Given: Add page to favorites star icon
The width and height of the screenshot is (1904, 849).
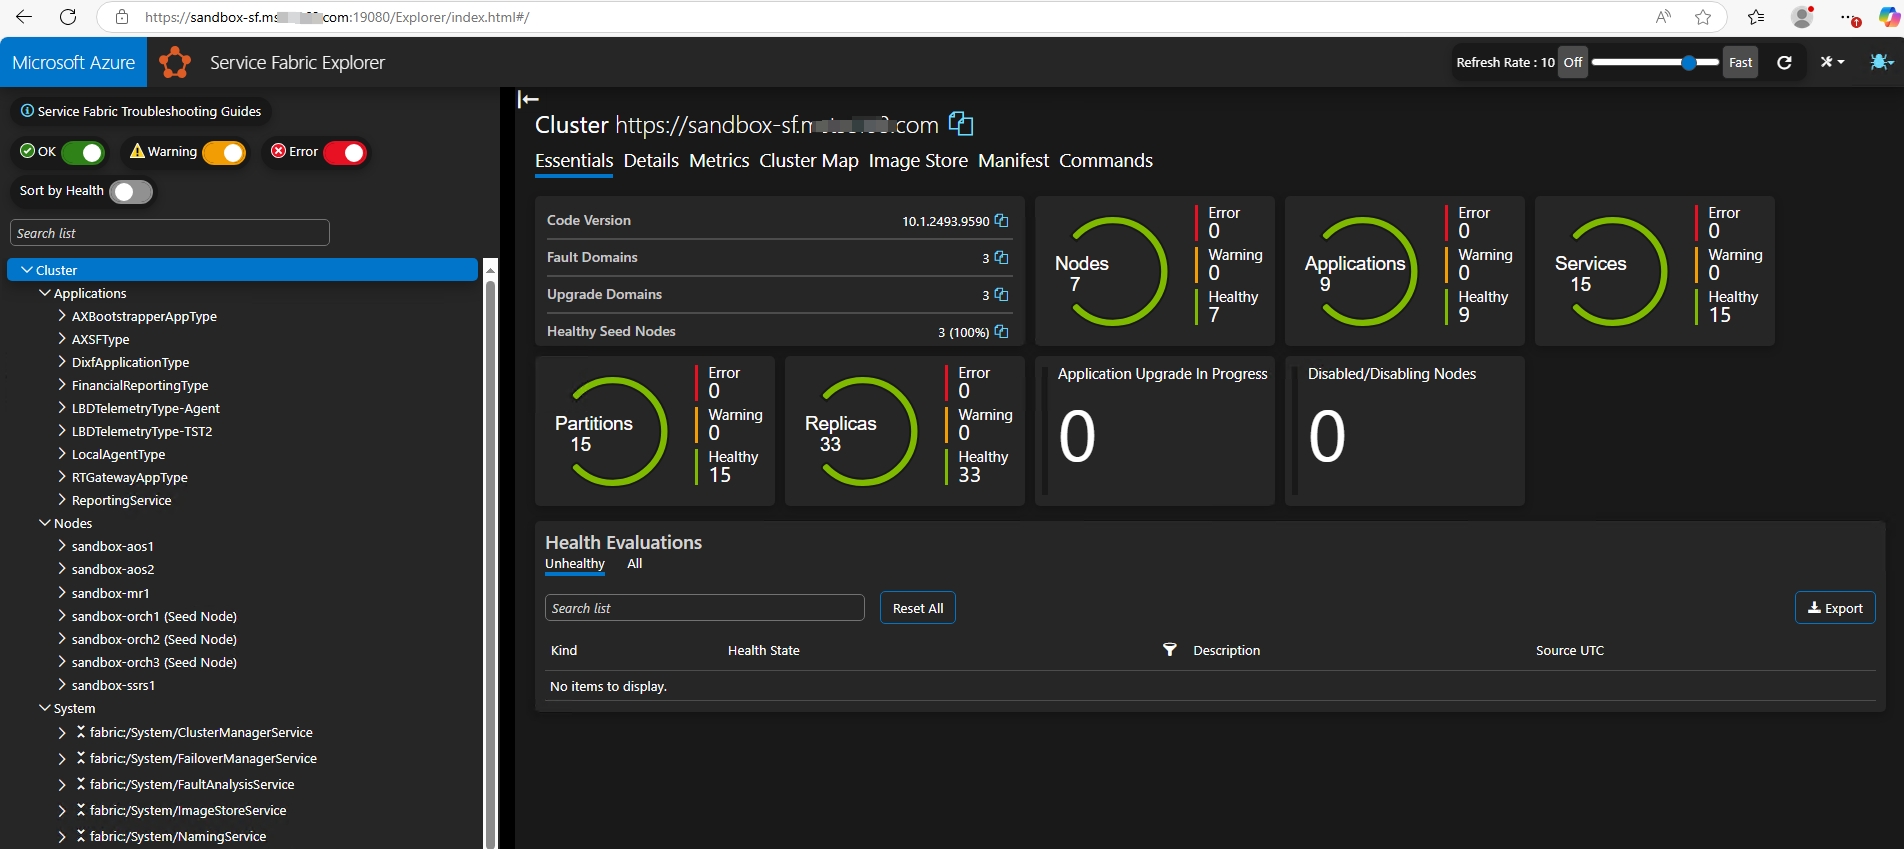Looking at the screenshot, I should pos(1703,17).
